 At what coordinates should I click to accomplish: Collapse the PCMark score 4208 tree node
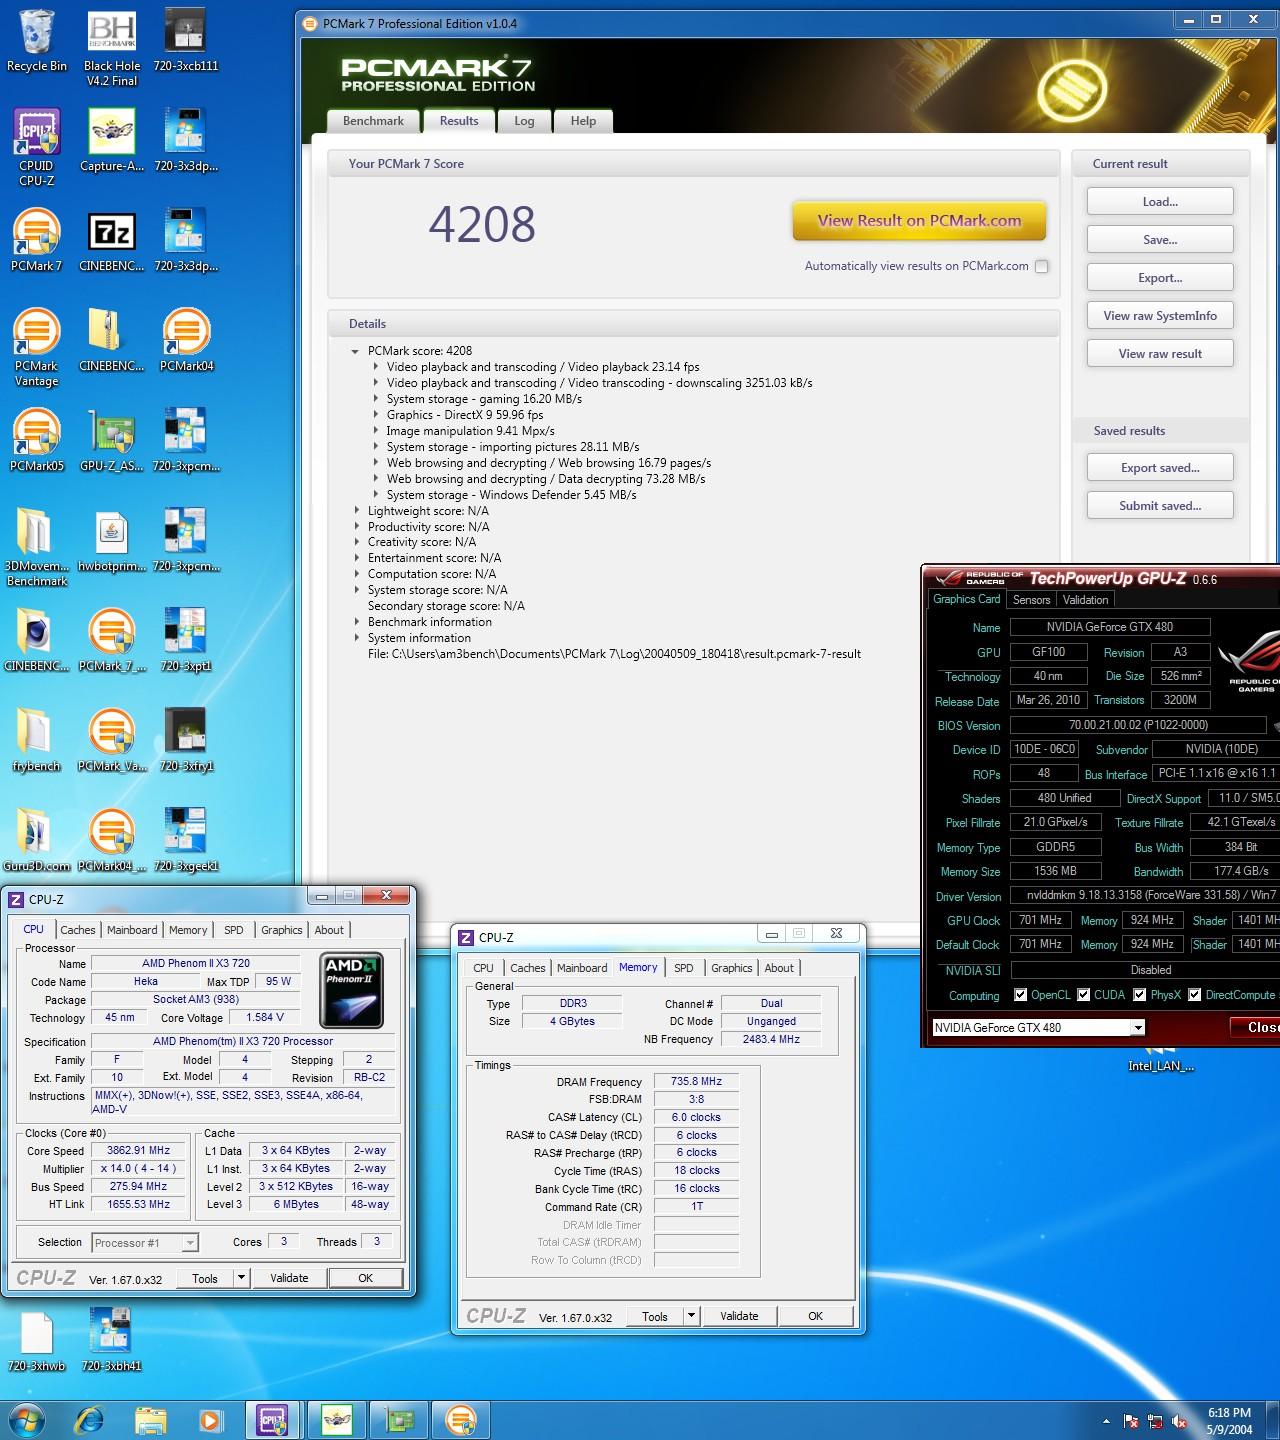pos(355,351)
